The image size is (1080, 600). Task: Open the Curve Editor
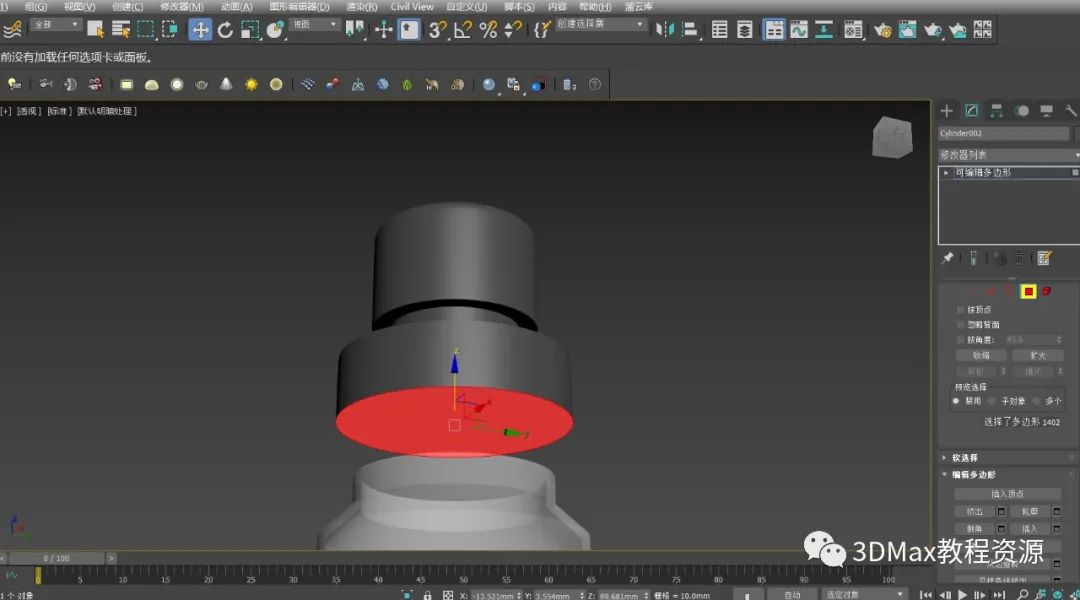pos(799,30)
